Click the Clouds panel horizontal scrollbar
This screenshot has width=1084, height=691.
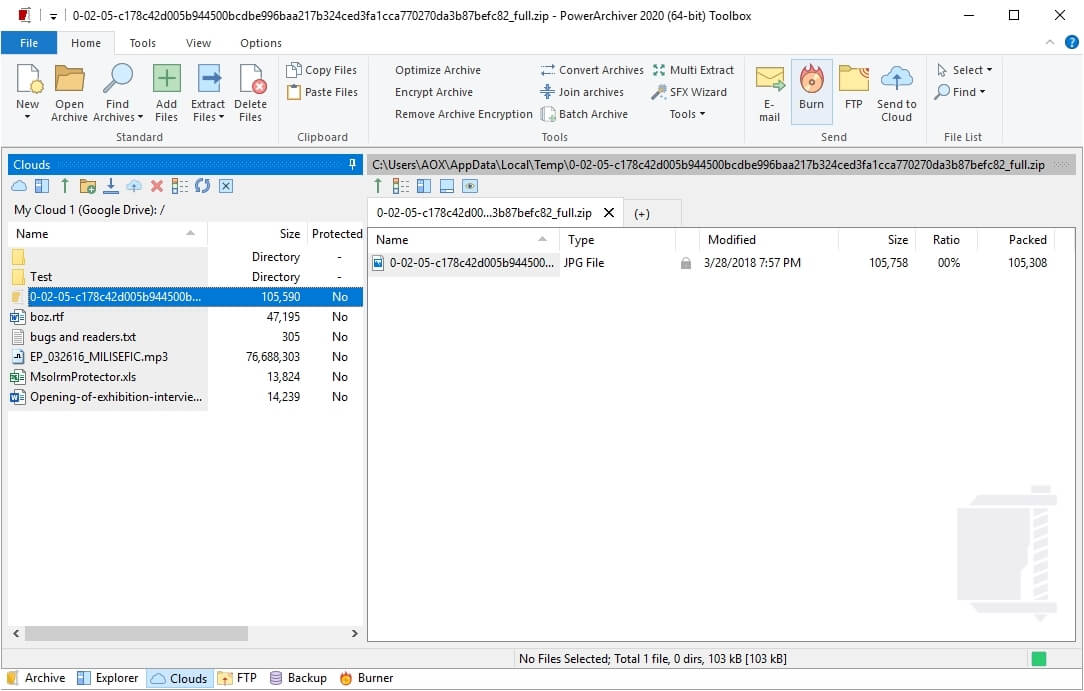pyautogui.click(x=136, y=633)
